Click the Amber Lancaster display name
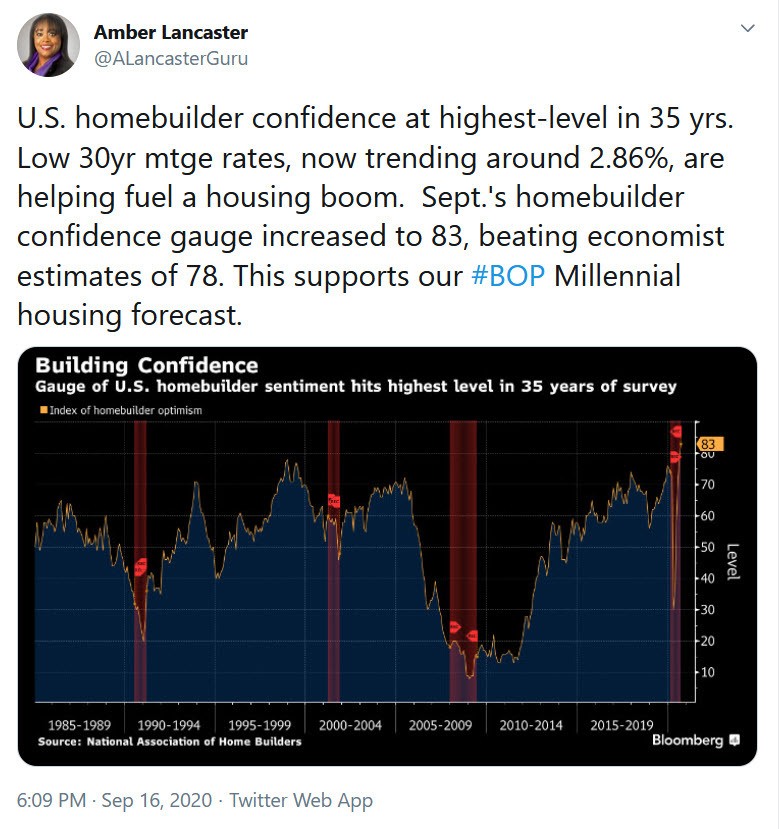Image resolution: width=779 pixels, height=829 pixels. pyautogui.click(x=169, y=32)
